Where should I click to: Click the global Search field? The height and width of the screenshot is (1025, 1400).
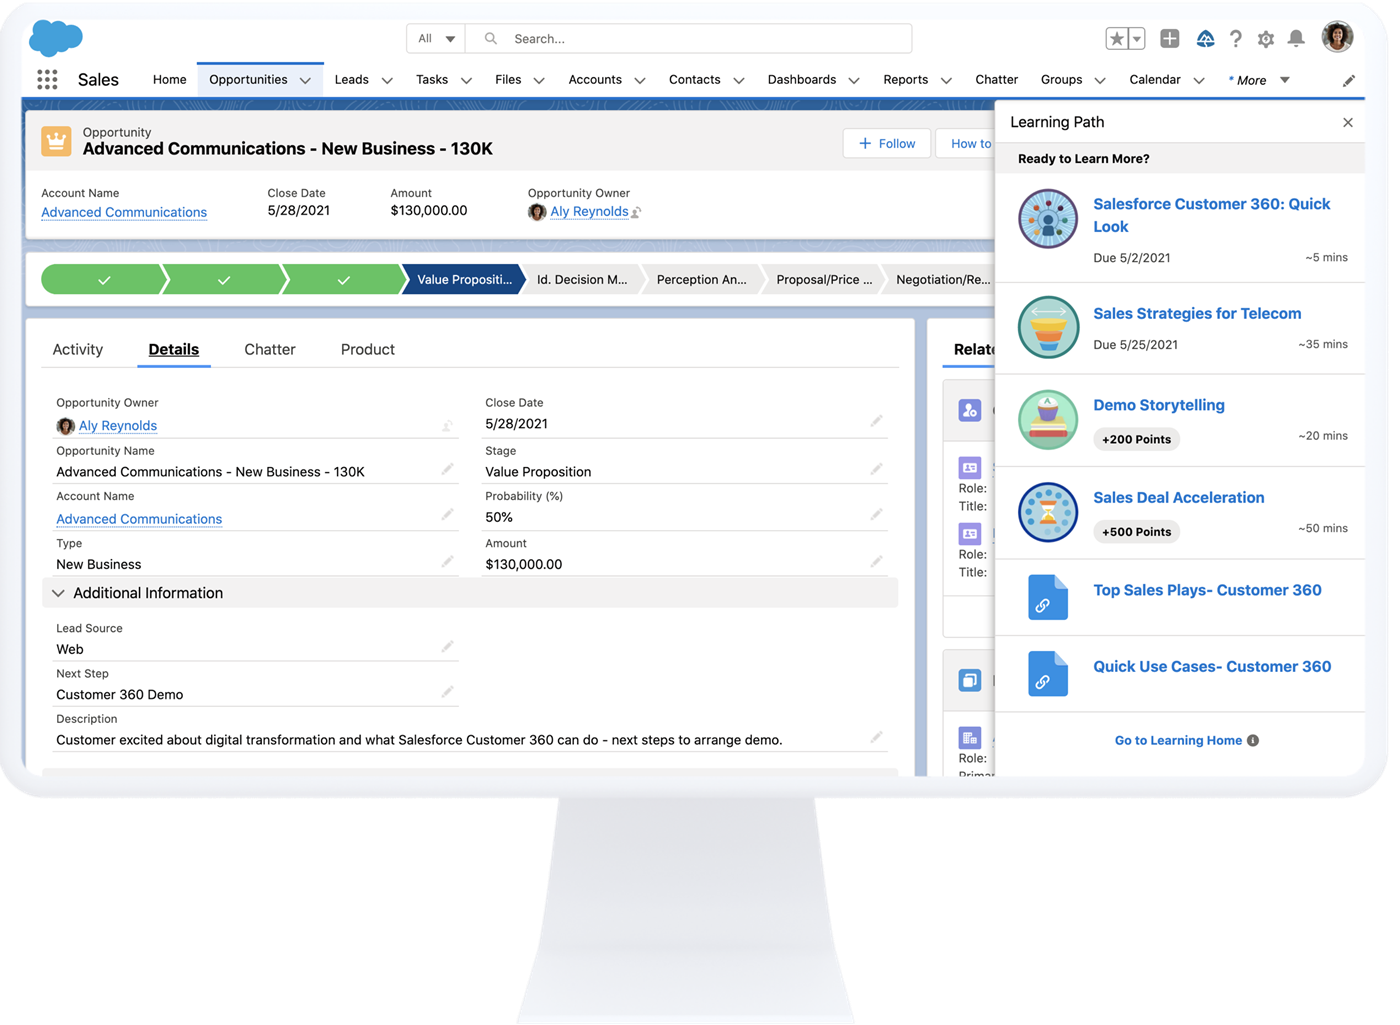click(x=689, y=39)
